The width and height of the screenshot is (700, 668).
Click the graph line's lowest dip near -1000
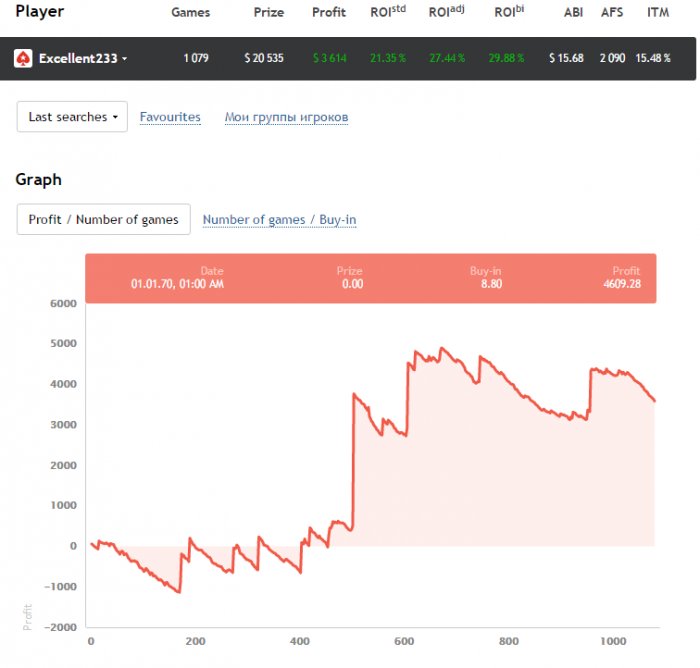[179, 592]
